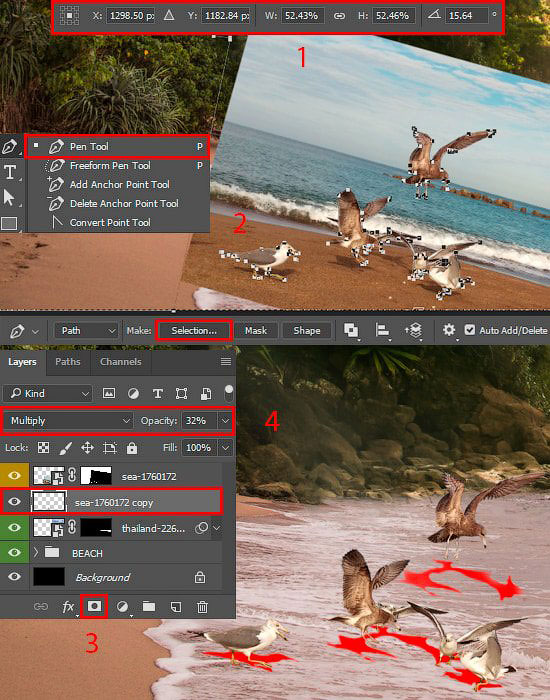Select the Path Selection arrow tool
This screenshot has width=550, height=700.
click(x=10, y=198)
